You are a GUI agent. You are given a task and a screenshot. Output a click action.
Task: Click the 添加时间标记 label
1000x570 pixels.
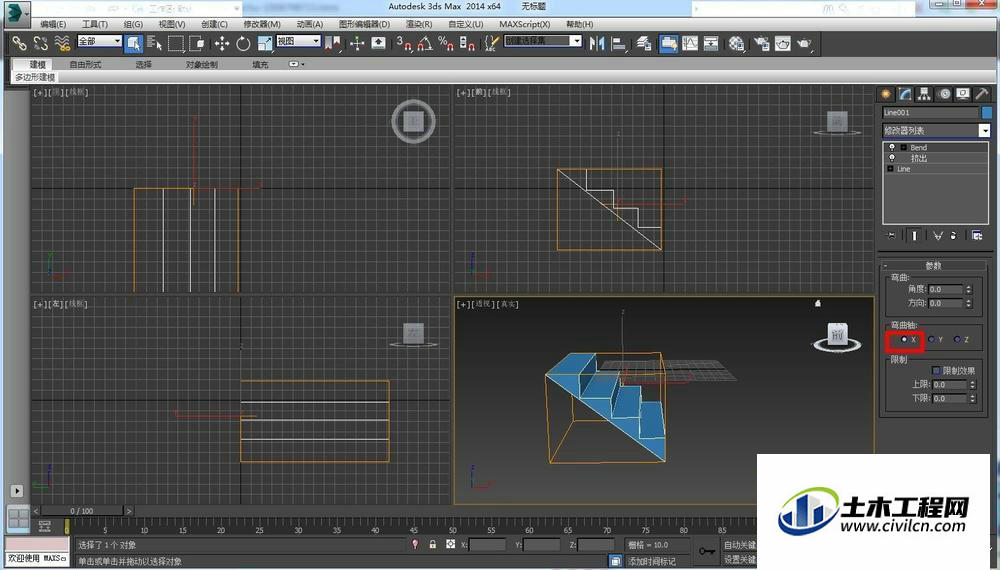651,561
